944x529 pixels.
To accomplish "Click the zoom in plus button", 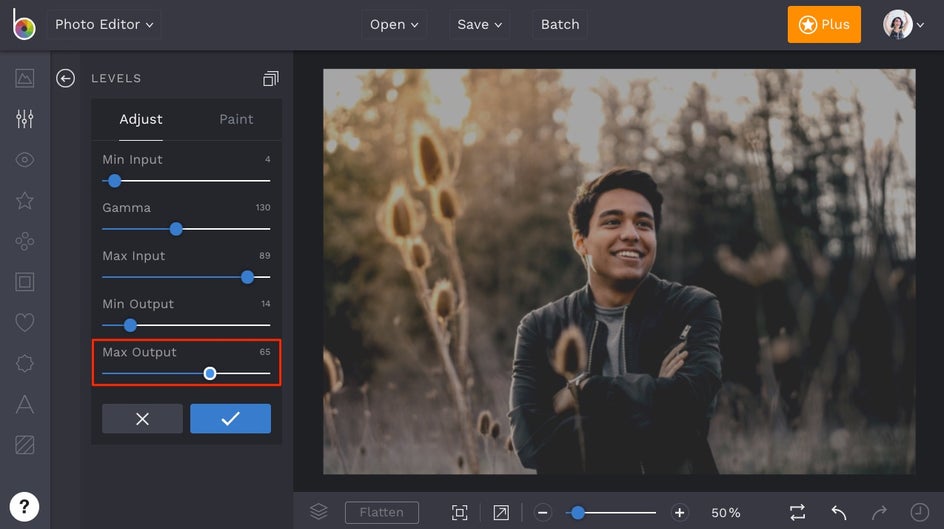I will [x=679, y=512].
